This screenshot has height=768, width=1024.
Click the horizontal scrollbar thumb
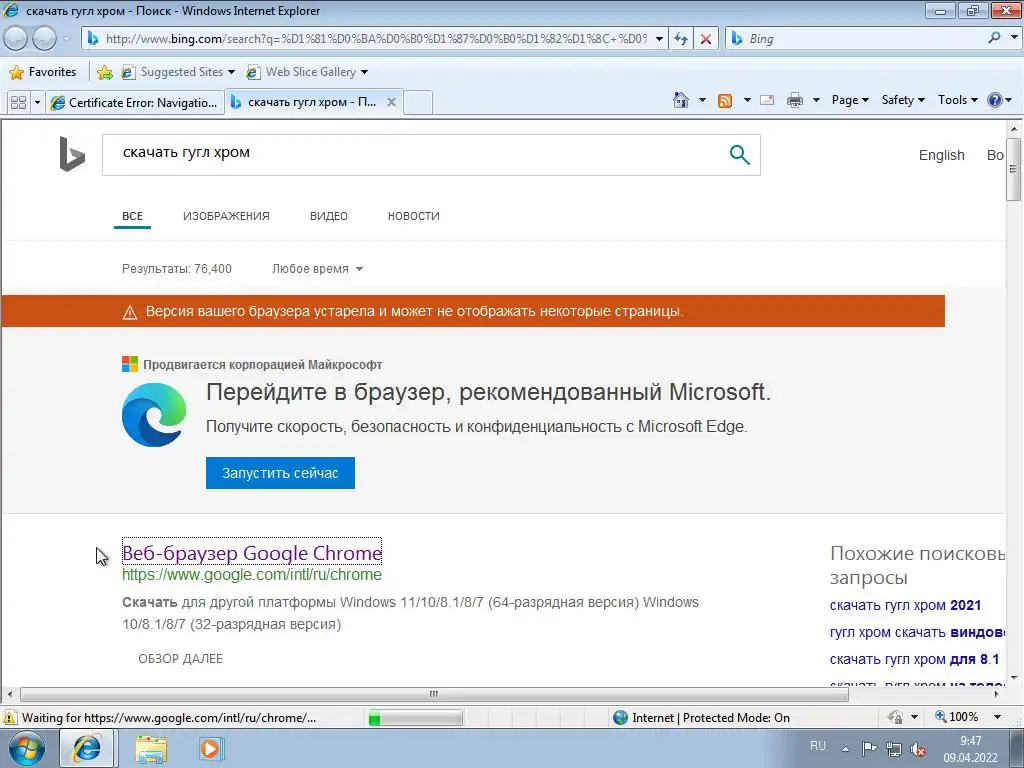(x=434, y=694)
